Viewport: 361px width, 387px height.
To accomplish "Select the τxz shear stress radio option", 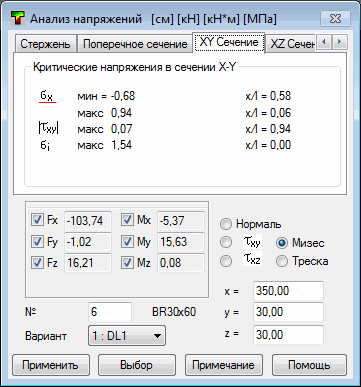I will coord(226,261).
